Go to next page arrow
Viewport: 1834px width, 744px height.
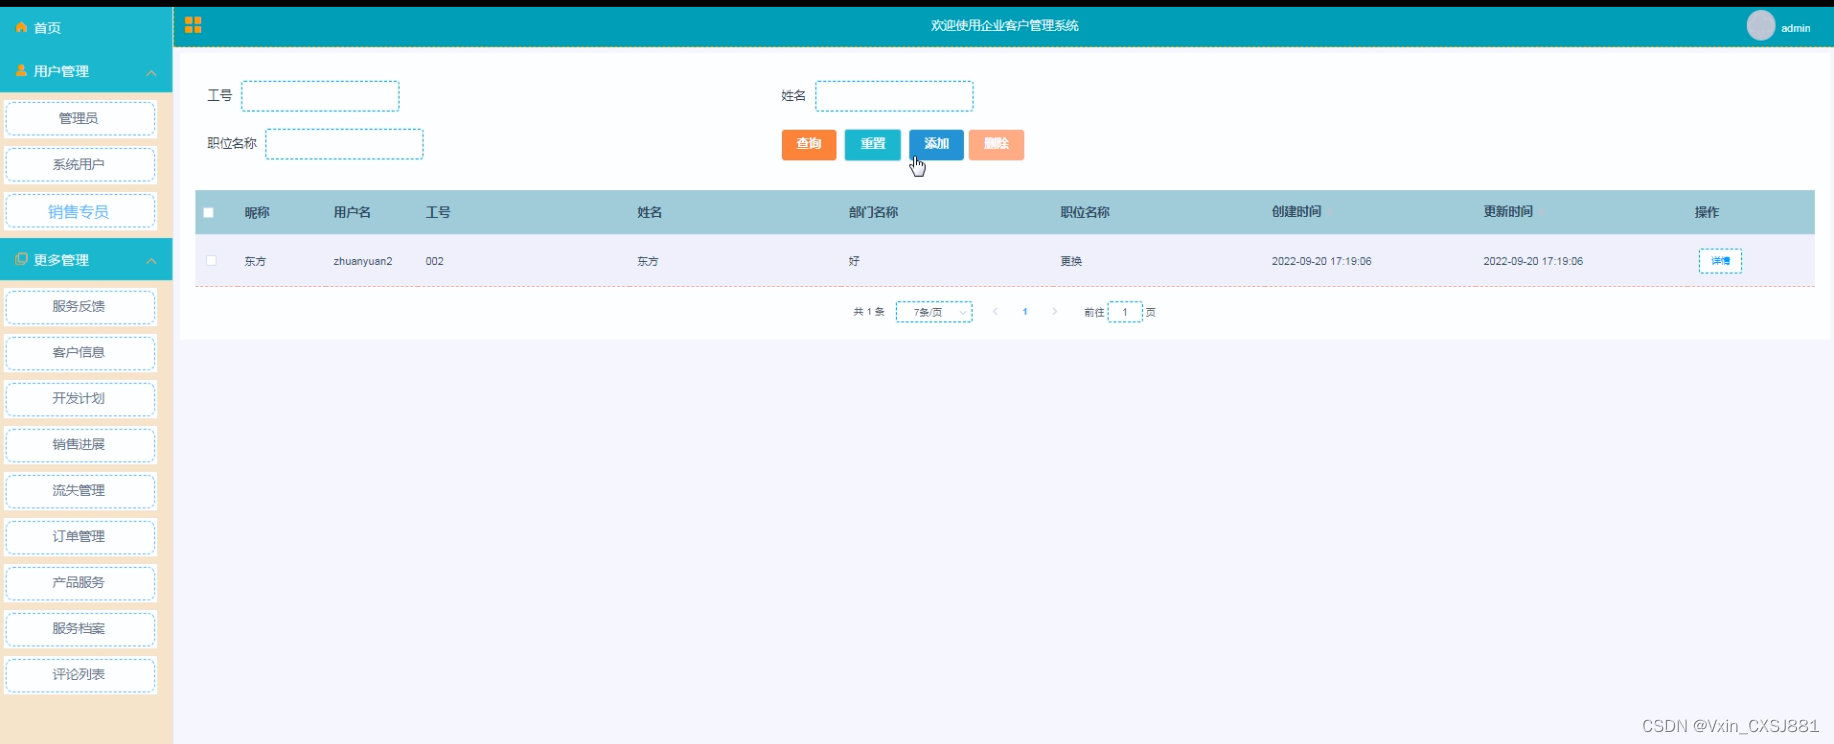point(1054,312)
